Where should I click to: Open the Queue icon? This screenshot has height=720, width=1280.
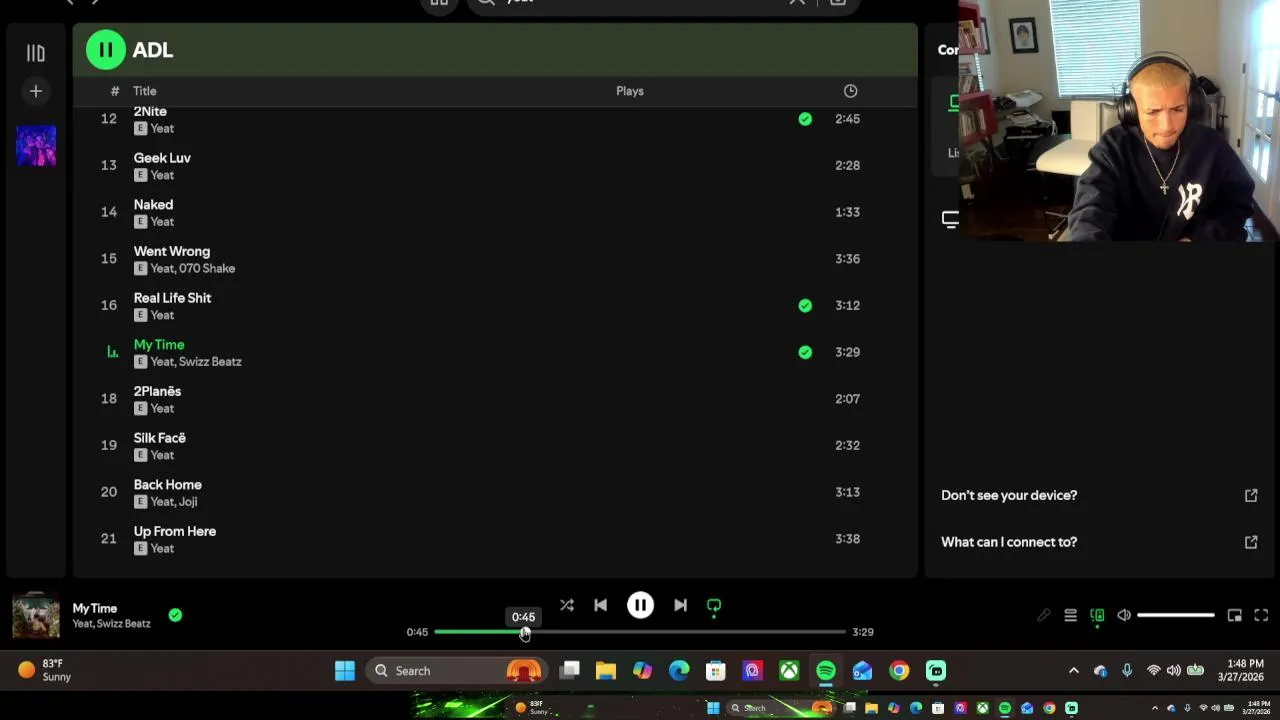pyautogui.click(x=1070, y=615)
